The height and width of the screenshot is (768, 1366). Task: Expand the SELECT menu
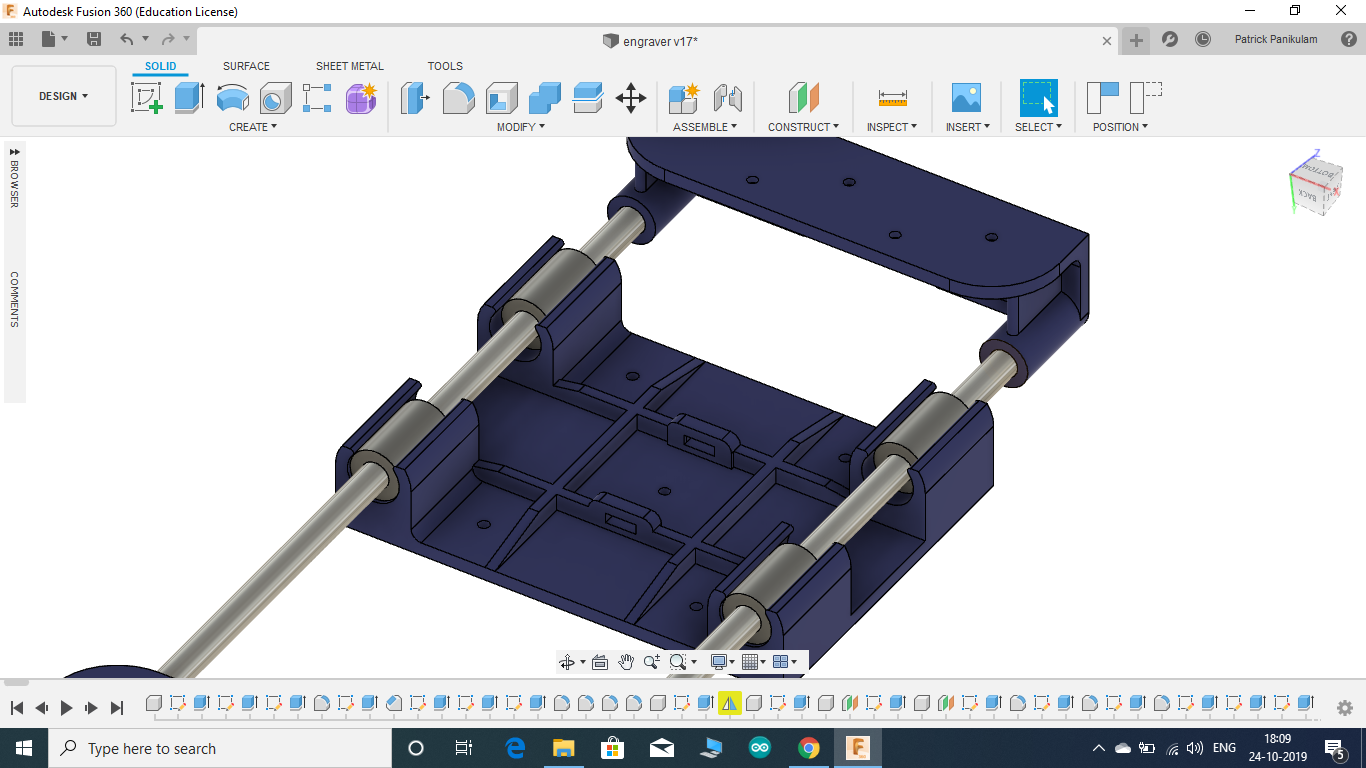click(1038, 127)
